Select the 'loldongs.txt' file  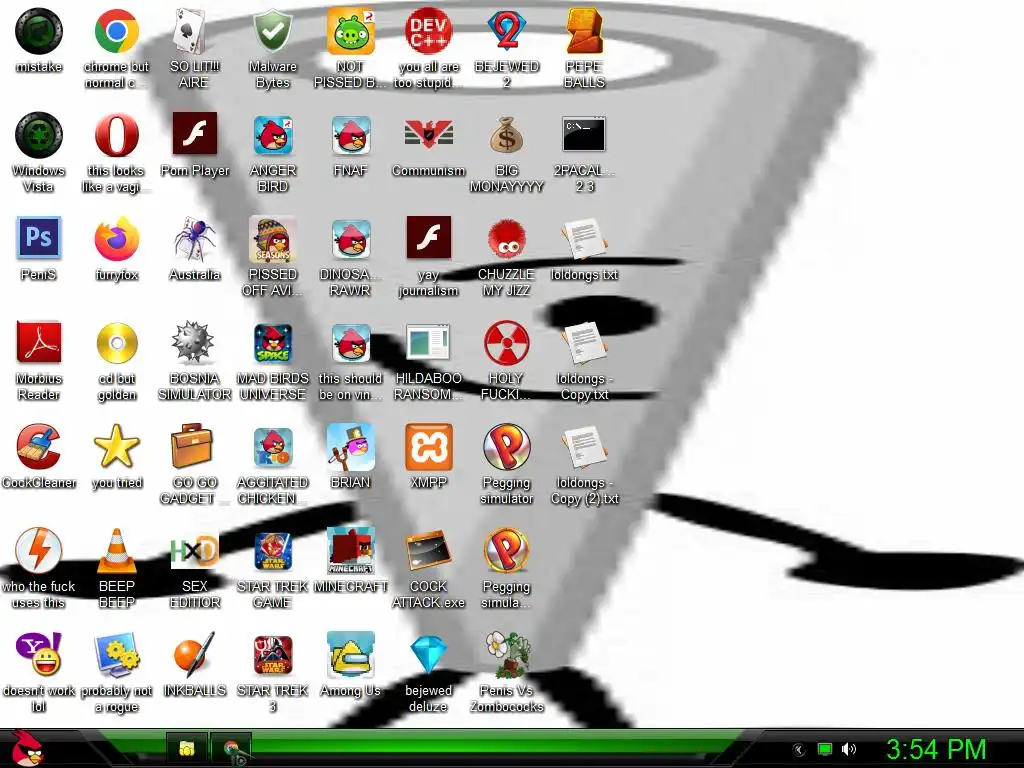click(584, 239)
